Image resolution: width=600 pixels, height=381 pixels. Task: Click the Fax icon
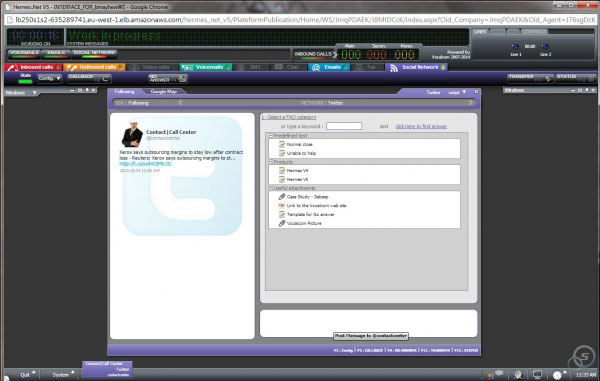click(x=359, y=68)
